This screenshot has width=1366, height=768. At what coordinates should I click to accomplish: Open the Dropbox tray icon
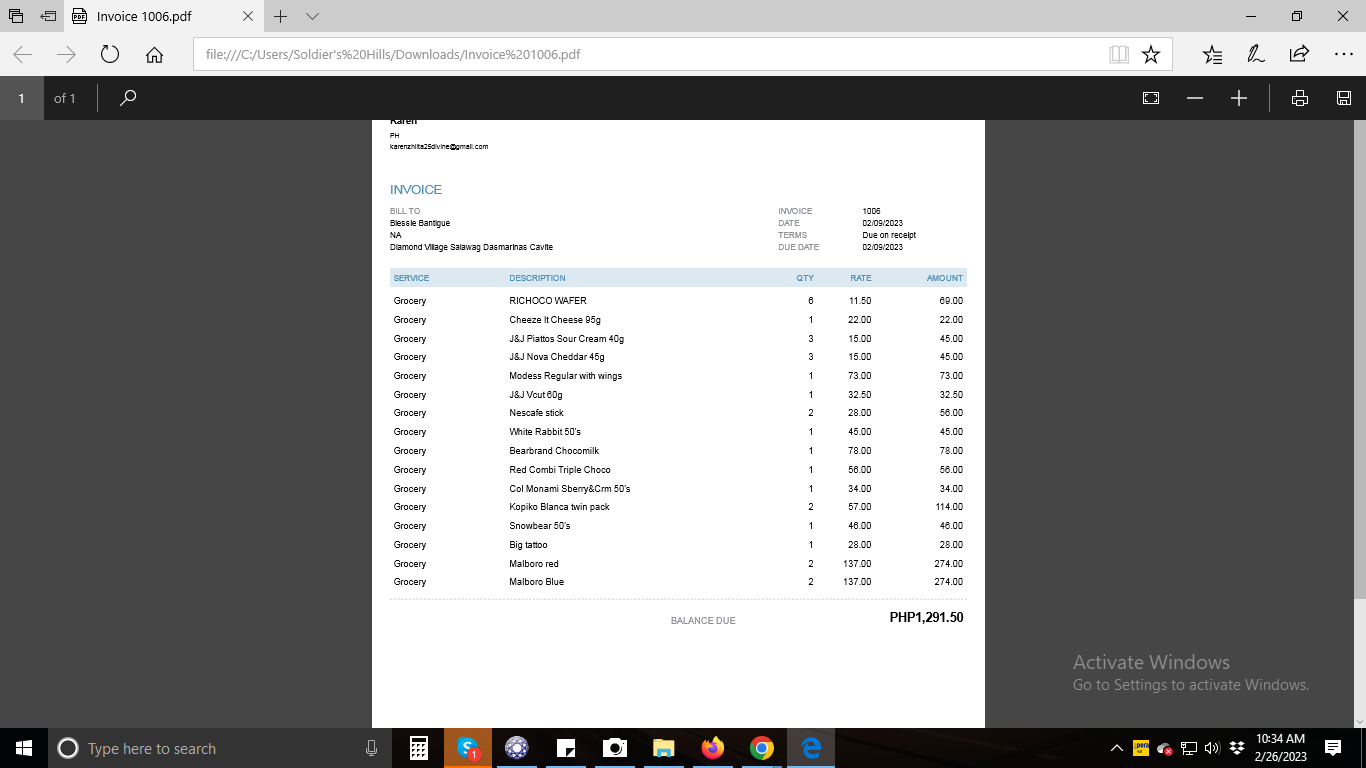[x=1237, y=748]
